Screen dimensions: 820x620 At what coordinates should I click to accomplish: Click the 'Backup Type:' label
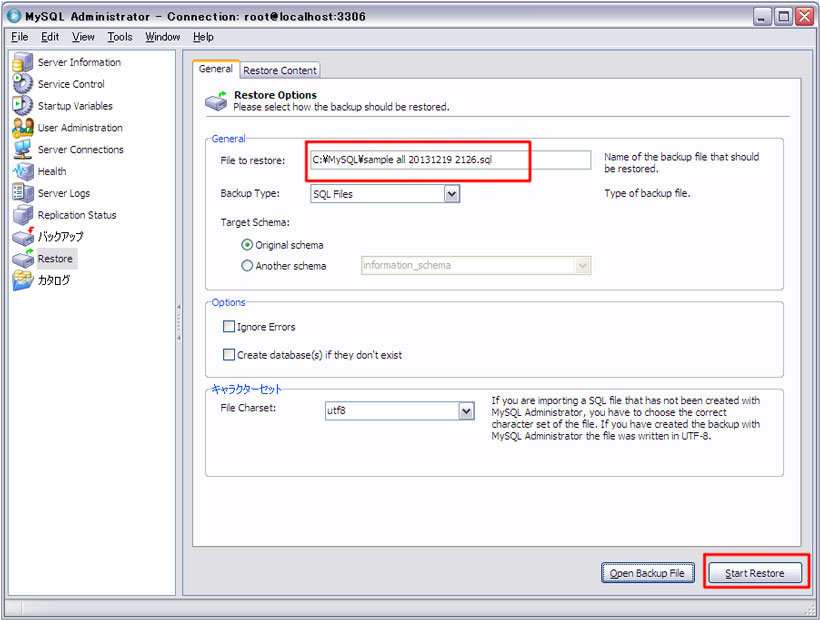click(x=250, y=193)
